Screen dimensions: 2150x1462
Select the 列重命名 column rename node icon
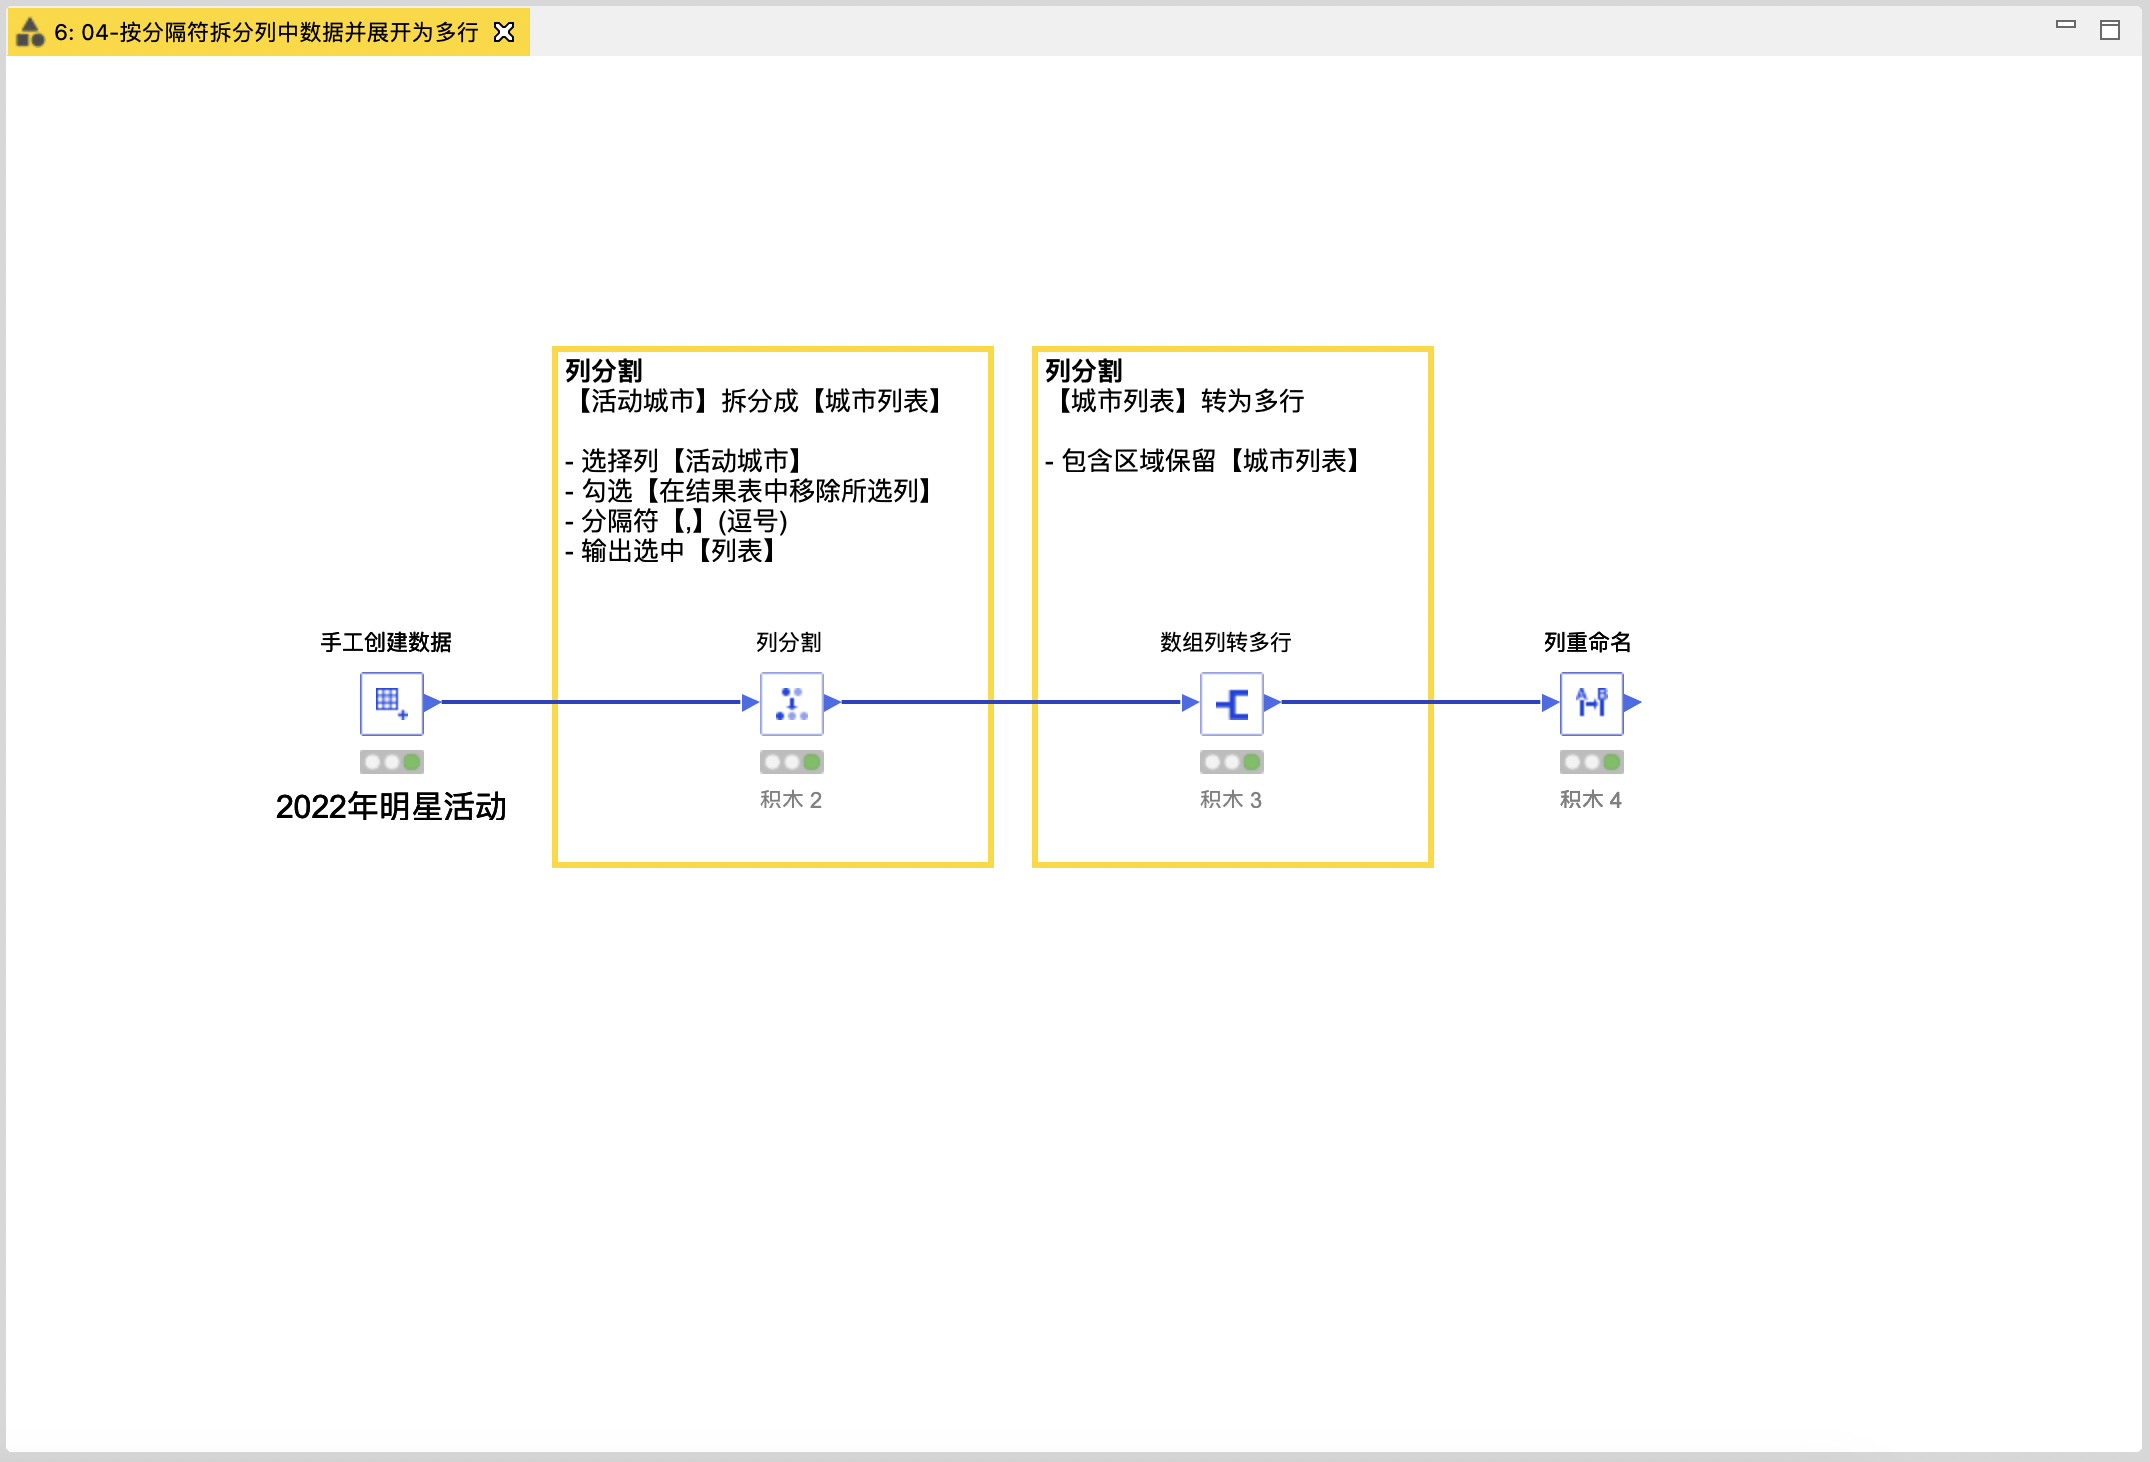point(1591,703)
